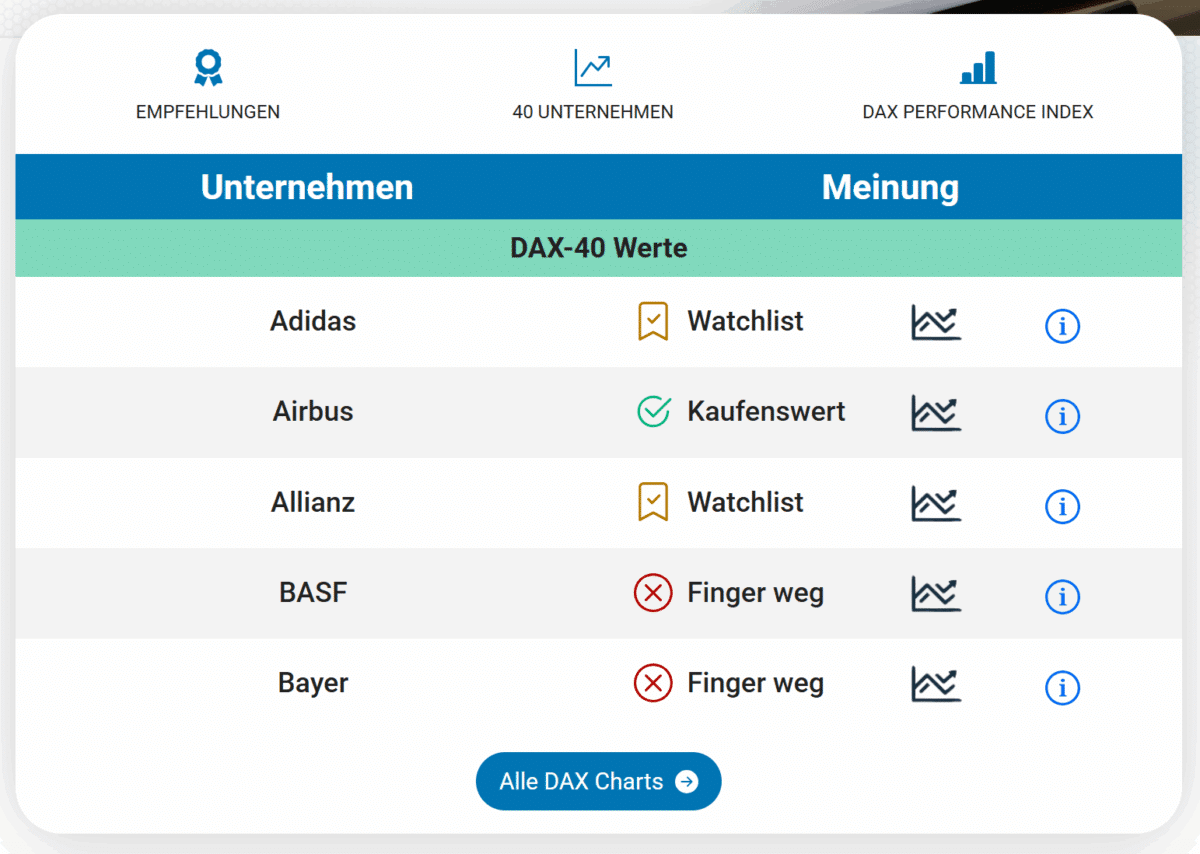Click the info icon for BASF
The width and height of the screenshot is (1200, 854).
(1062, 597)
